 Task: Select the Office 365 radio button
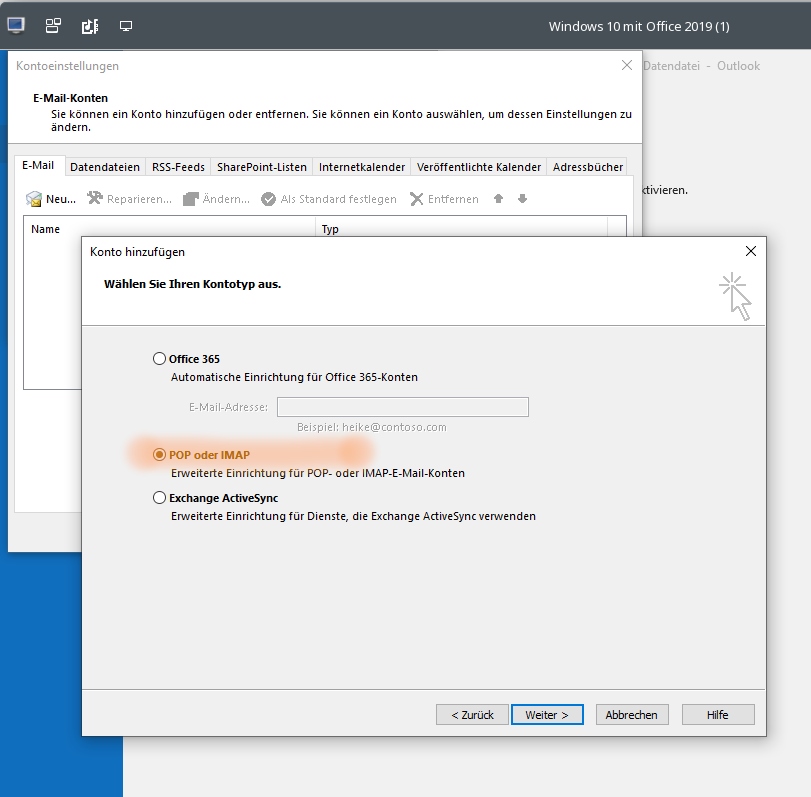click(x=159, y=358)
